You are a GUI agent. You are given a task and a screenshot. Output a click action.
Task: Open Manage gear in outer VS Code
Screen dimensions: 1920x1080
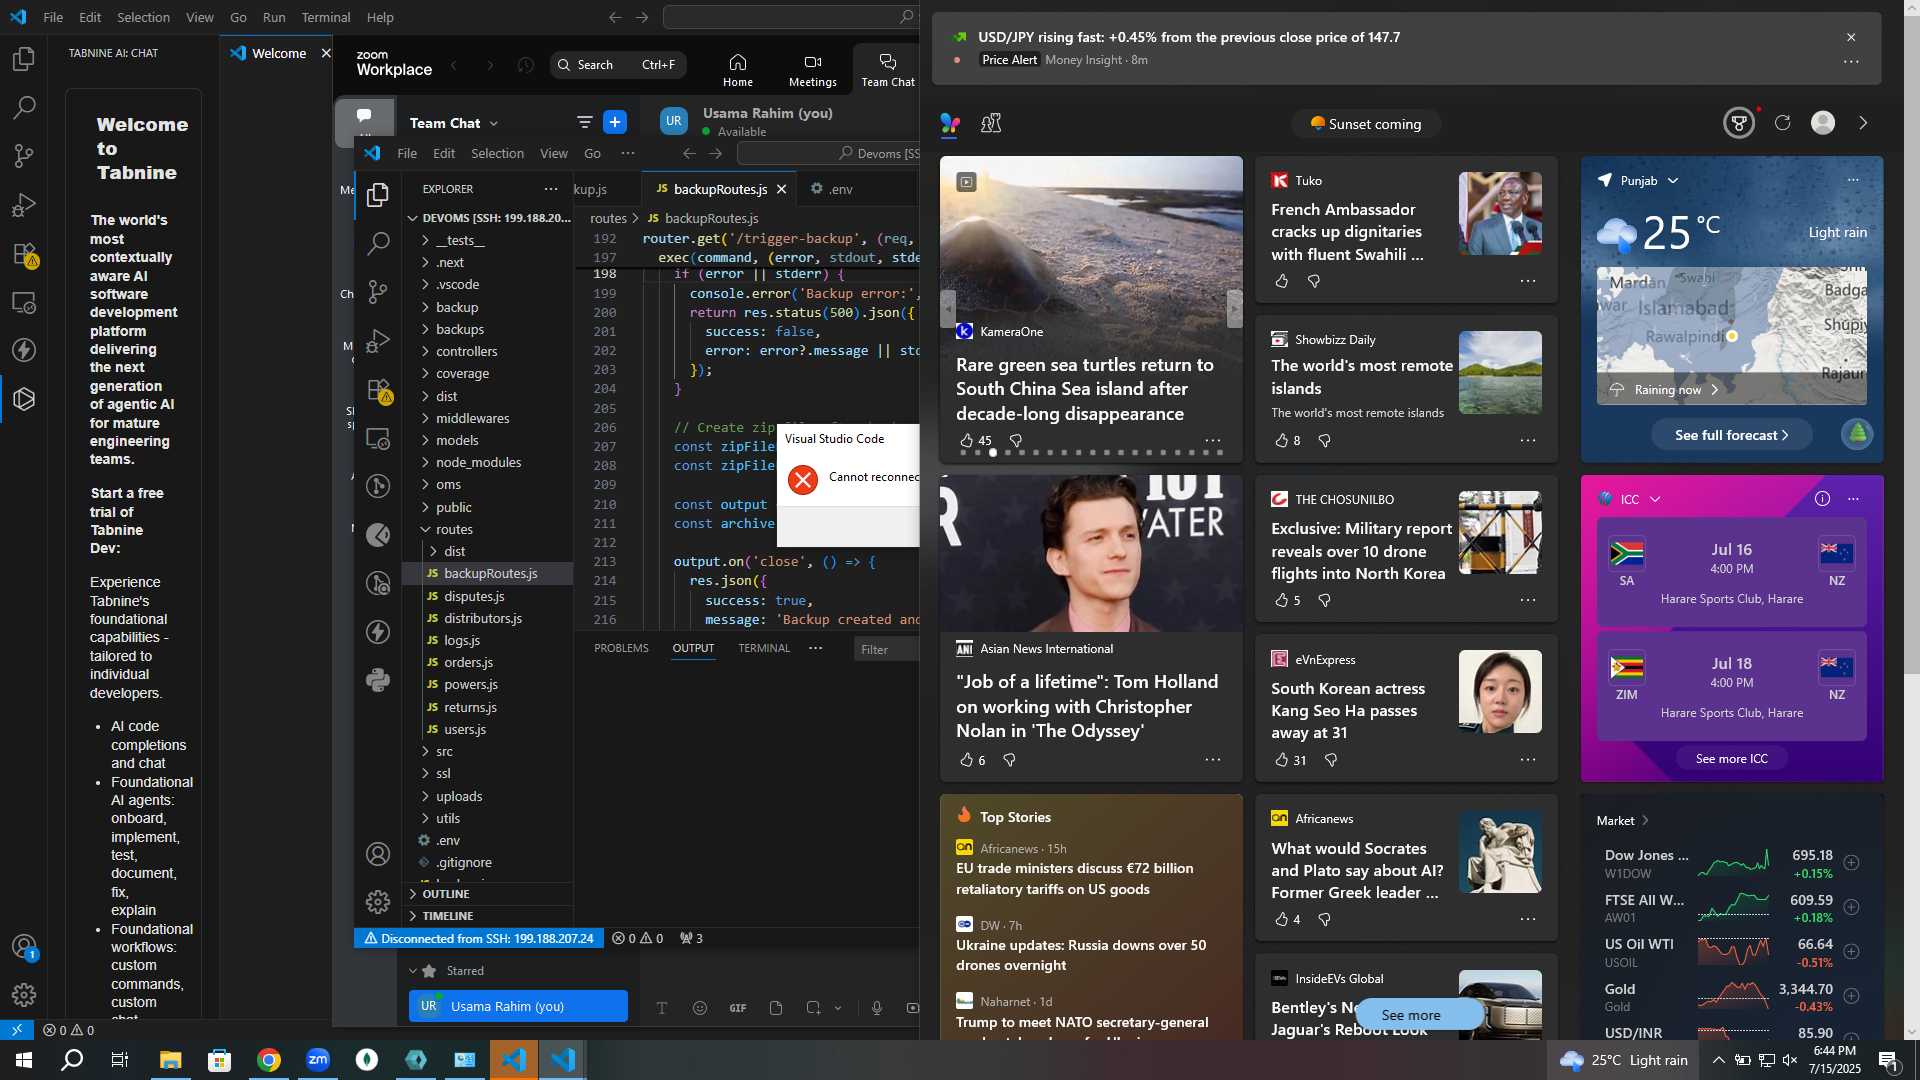[x=24, y=995]
